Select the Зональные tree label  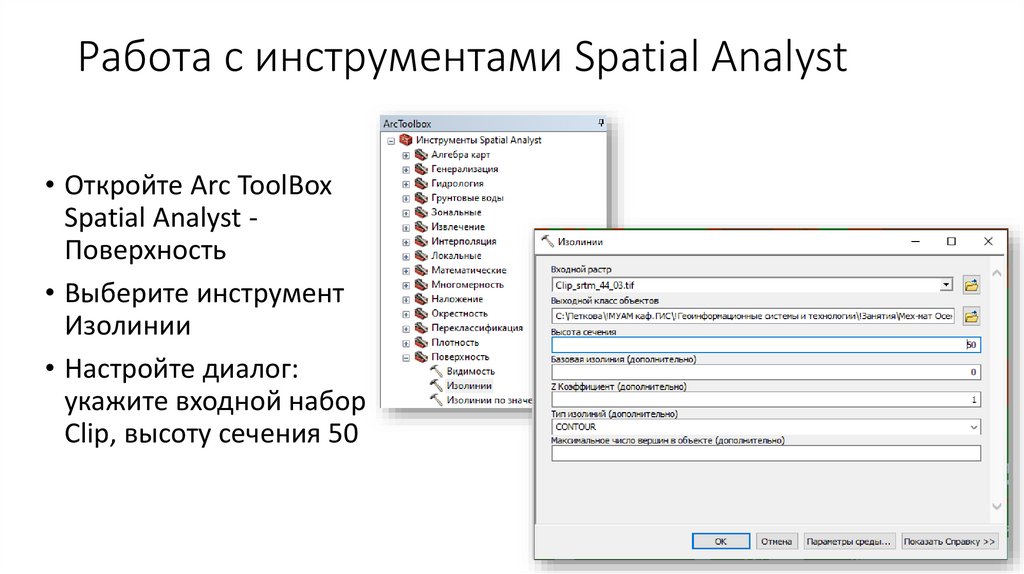[x=456, y=212]
